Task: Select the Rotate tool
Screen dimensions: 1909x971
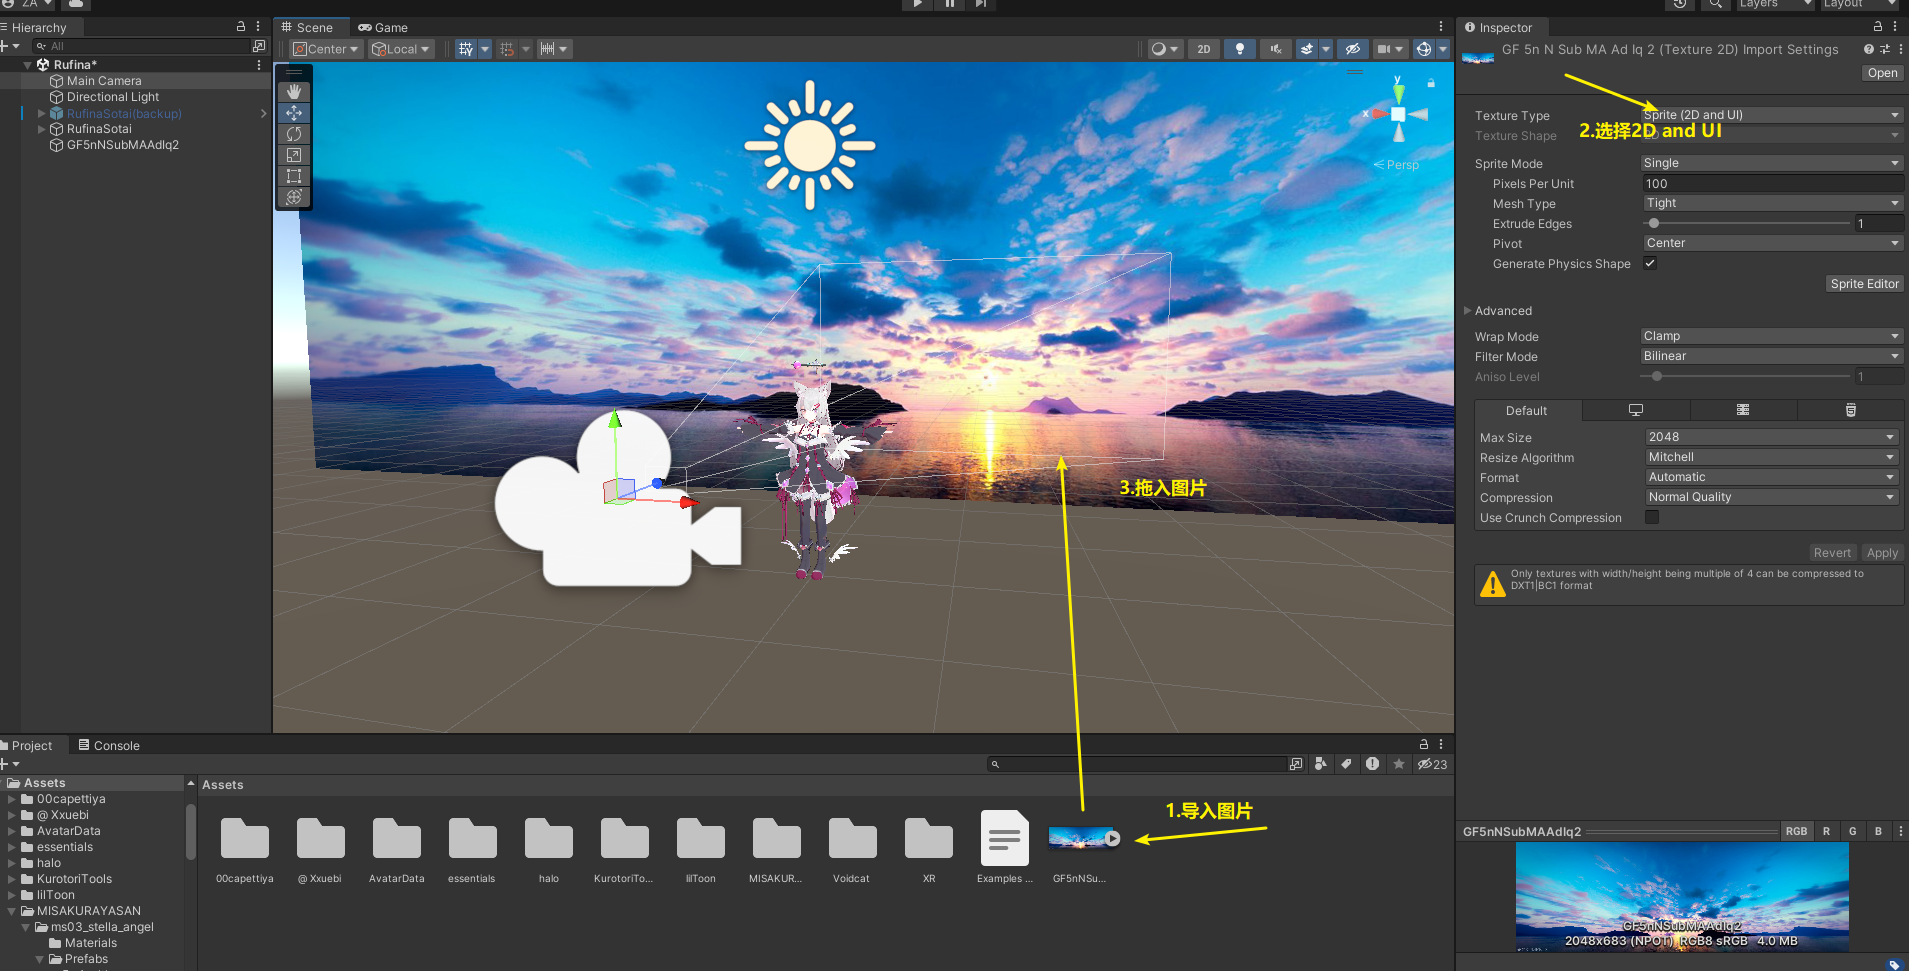Action: pos(294,134)
